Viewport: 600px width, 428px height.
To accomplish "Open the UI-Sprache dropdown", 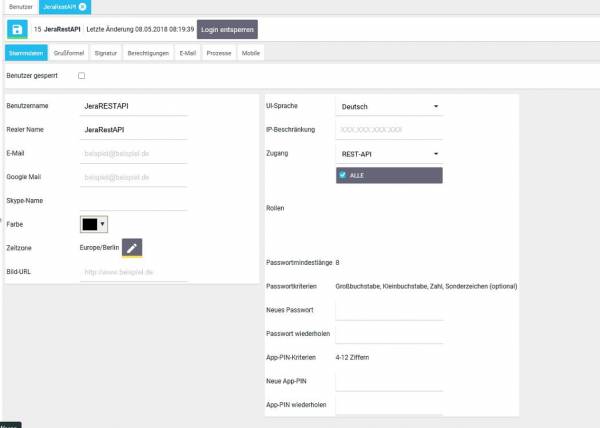I will [x=389, y=106].
